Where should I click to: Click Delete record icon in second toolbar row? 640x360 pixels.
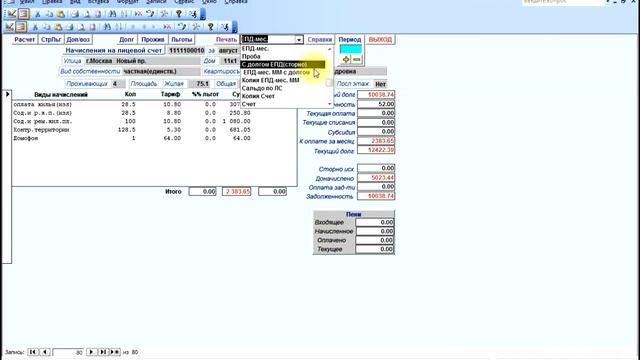167,27
